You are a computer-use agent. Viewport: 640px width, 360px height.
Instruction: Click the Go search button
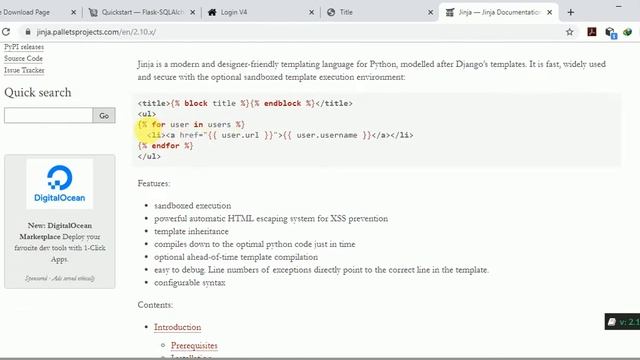pos(104,116)
